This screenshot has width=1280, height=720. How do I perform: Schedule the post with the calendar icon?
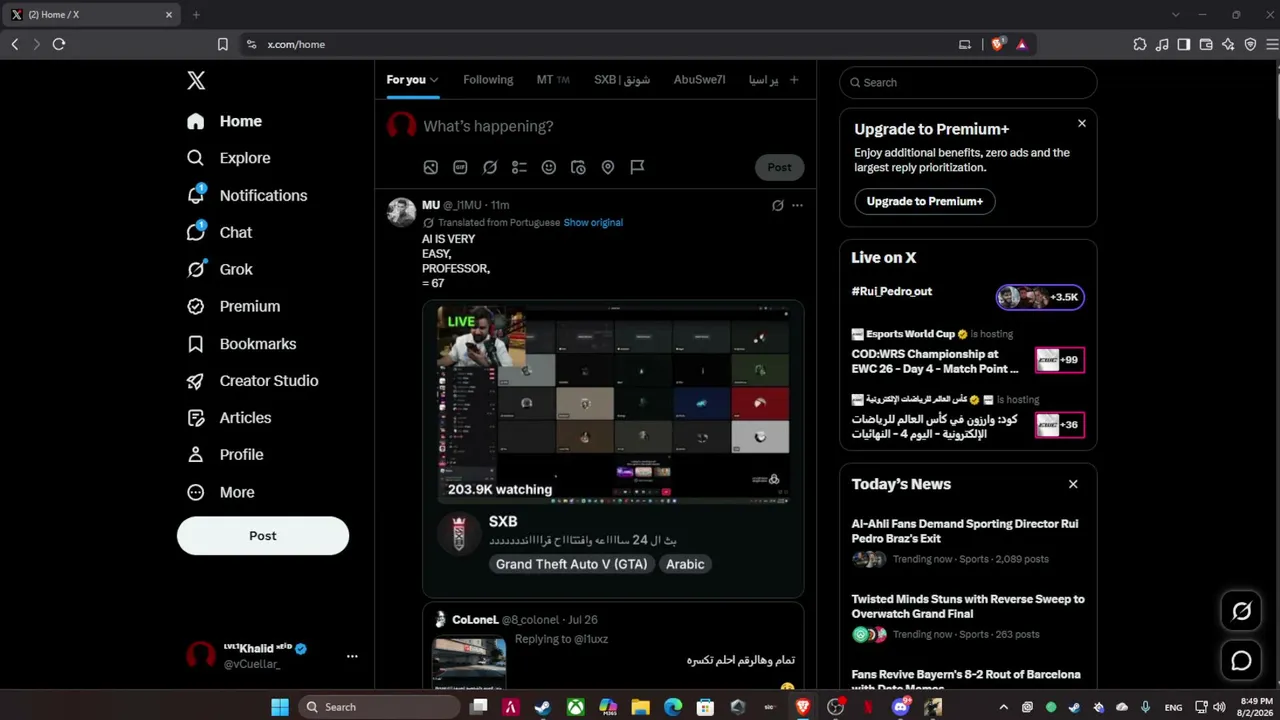coord(578,167)
